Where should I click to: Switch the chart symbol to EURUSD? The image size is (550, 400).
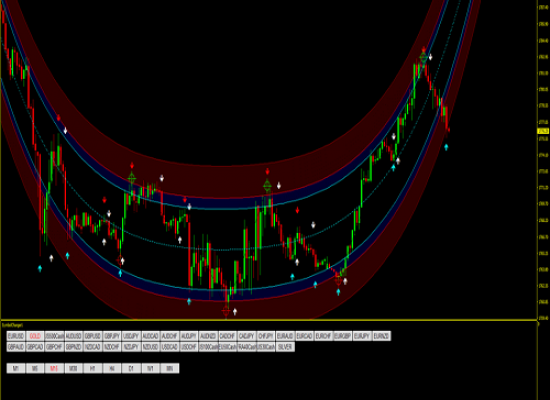[x=16, y=336]
